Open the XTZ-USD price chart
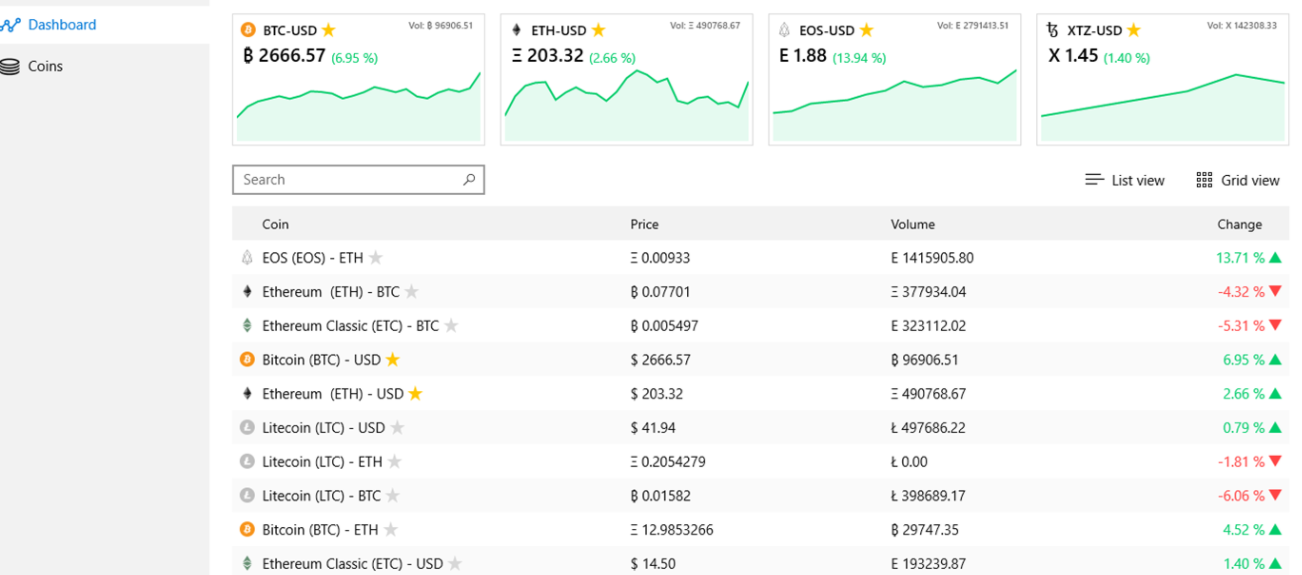The image size is (1302, 575). tap(1163, 108)
